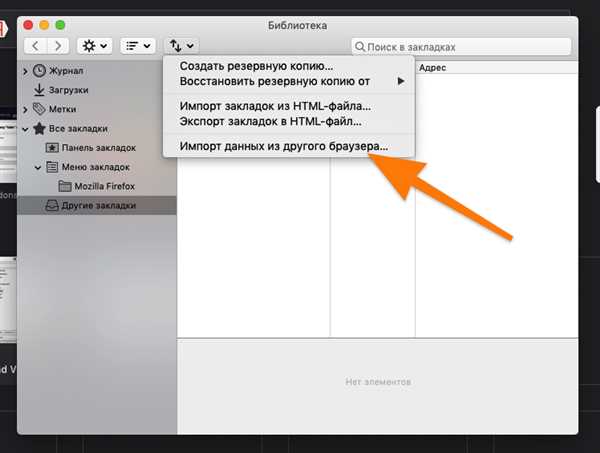The image size is (600, 453).
Task: Select the Метки label text
Action: (62, 109)
